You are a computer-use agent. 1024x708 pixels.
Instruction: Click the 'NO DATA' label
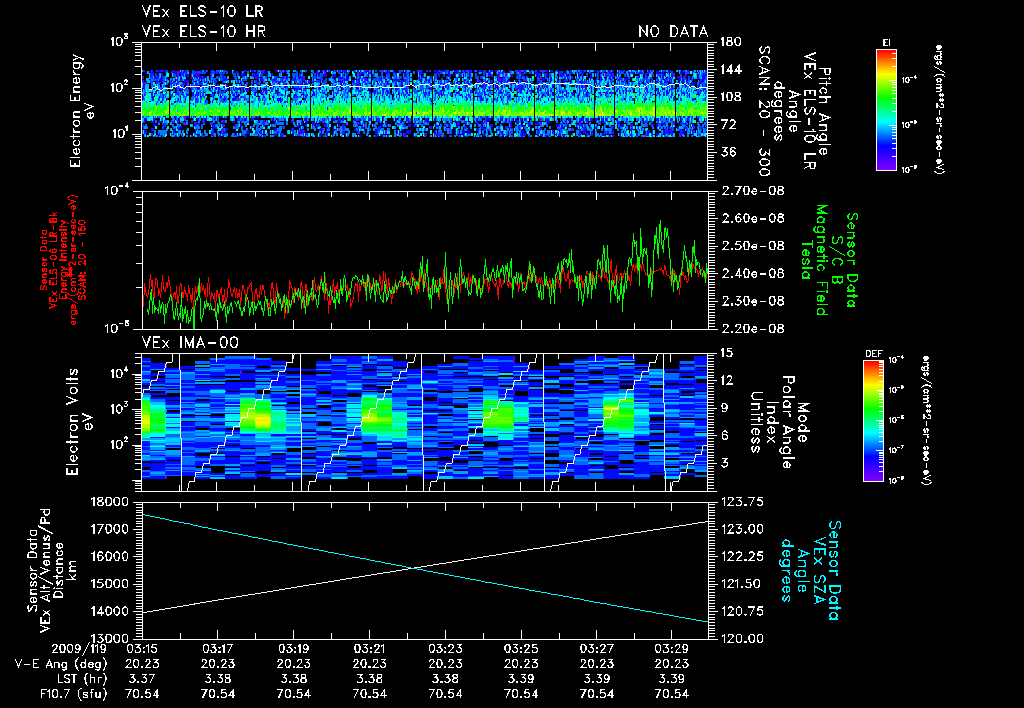673,31
